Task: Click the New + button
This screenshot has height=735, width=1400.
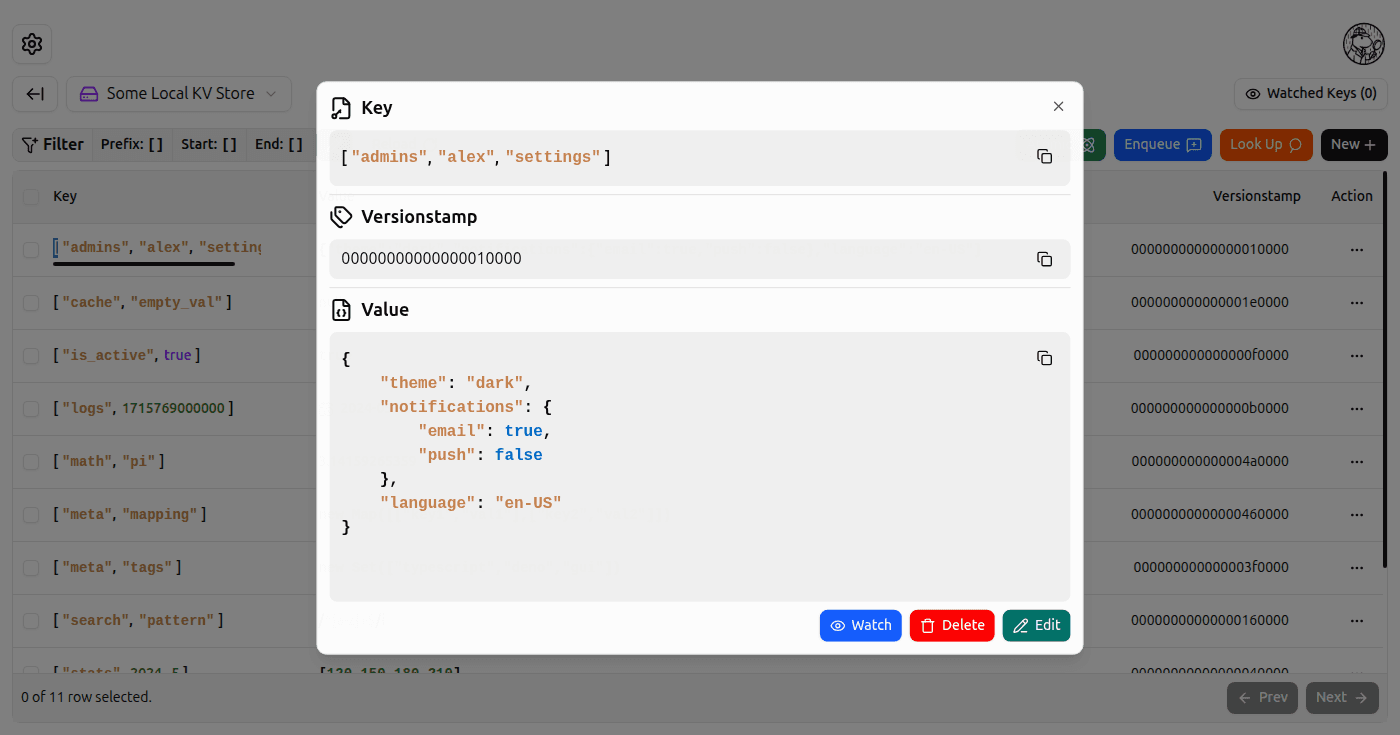Action: pos(1354,145)
